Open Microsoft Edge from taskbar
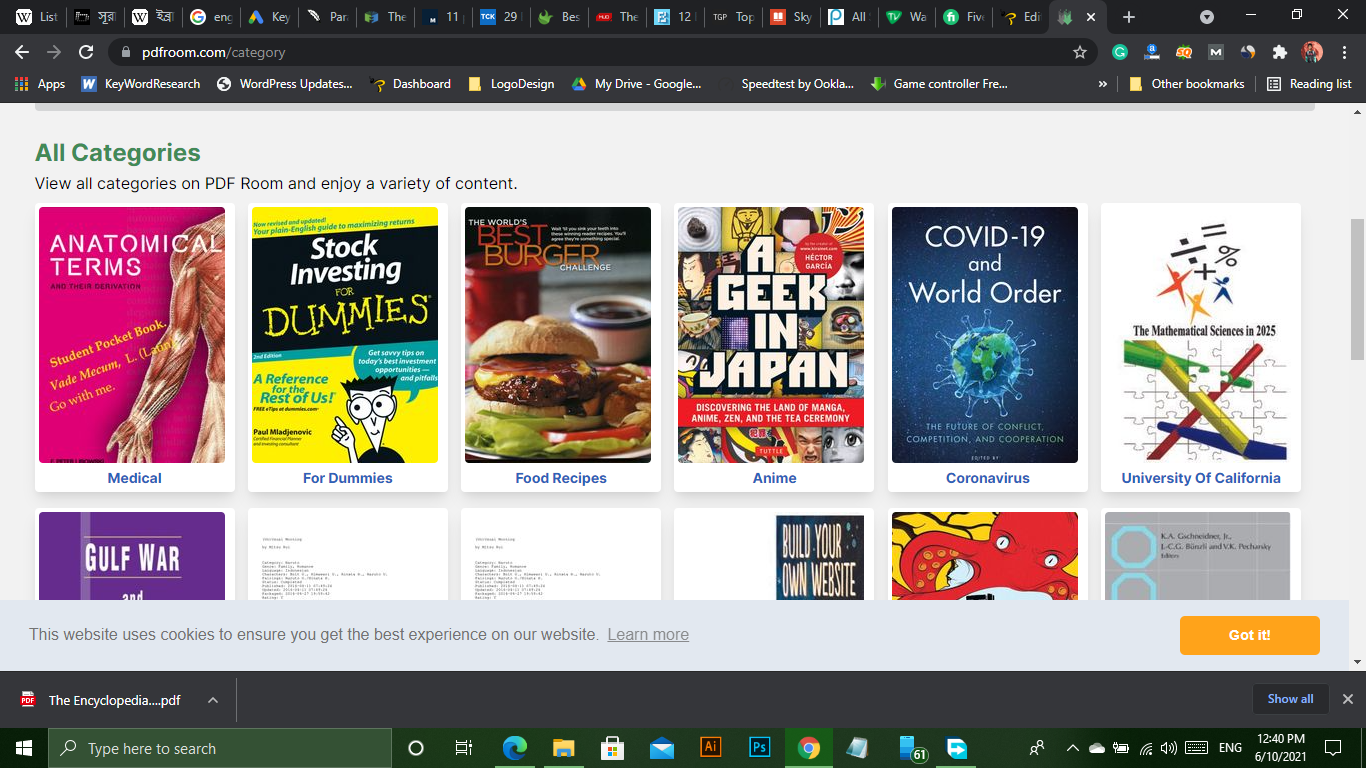Screen dimensions: 1366x768 (515, 748)
